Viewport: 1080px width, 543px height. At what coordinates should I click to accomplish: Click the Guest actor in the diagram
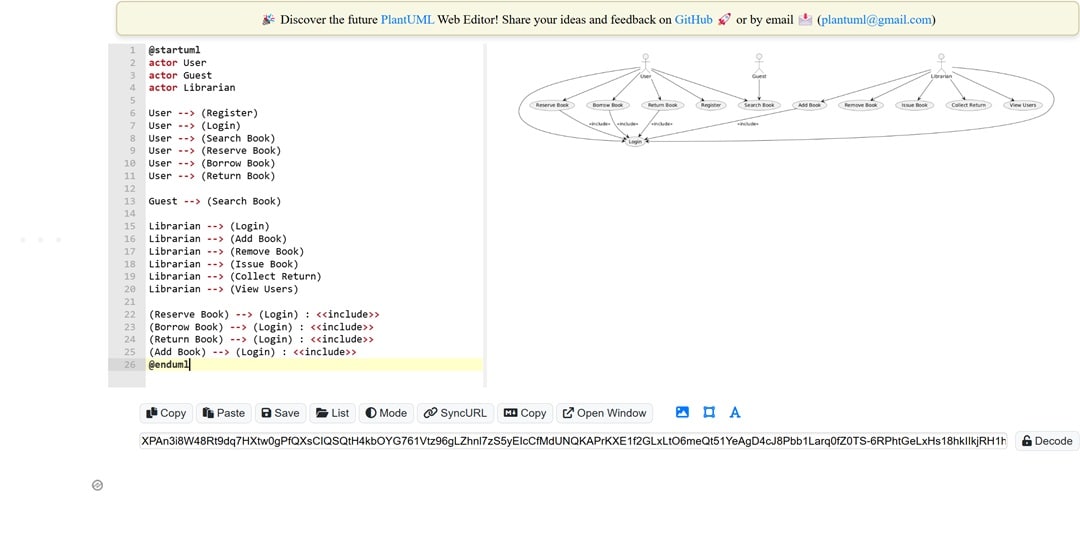(759, 65)
